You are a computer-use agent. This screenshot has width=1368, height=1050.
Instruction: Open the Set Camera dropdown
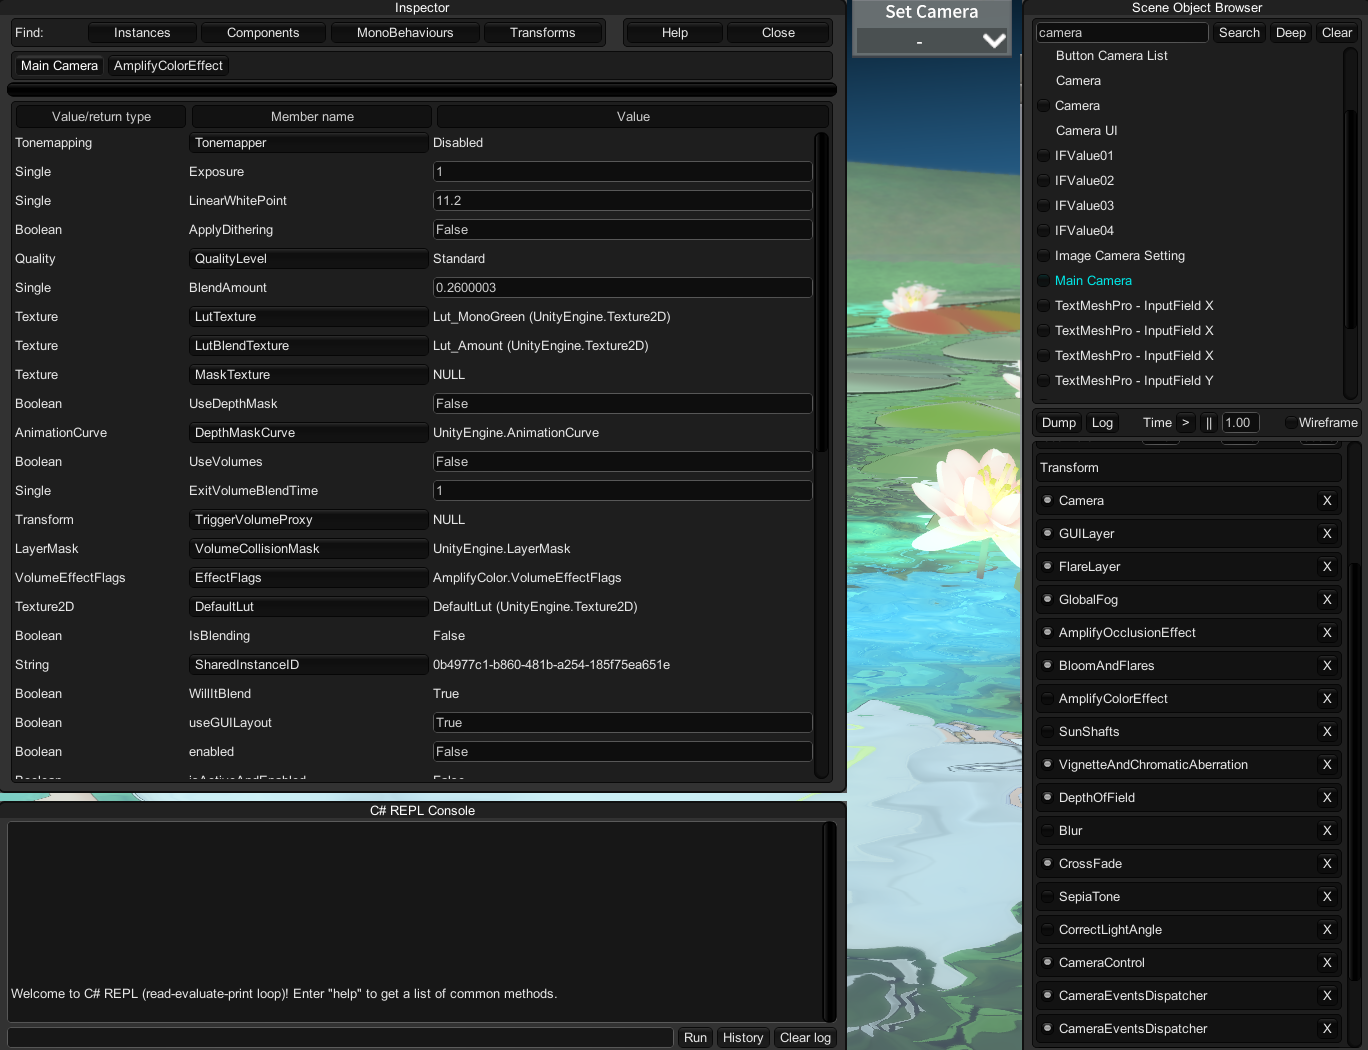pos(931,41)
